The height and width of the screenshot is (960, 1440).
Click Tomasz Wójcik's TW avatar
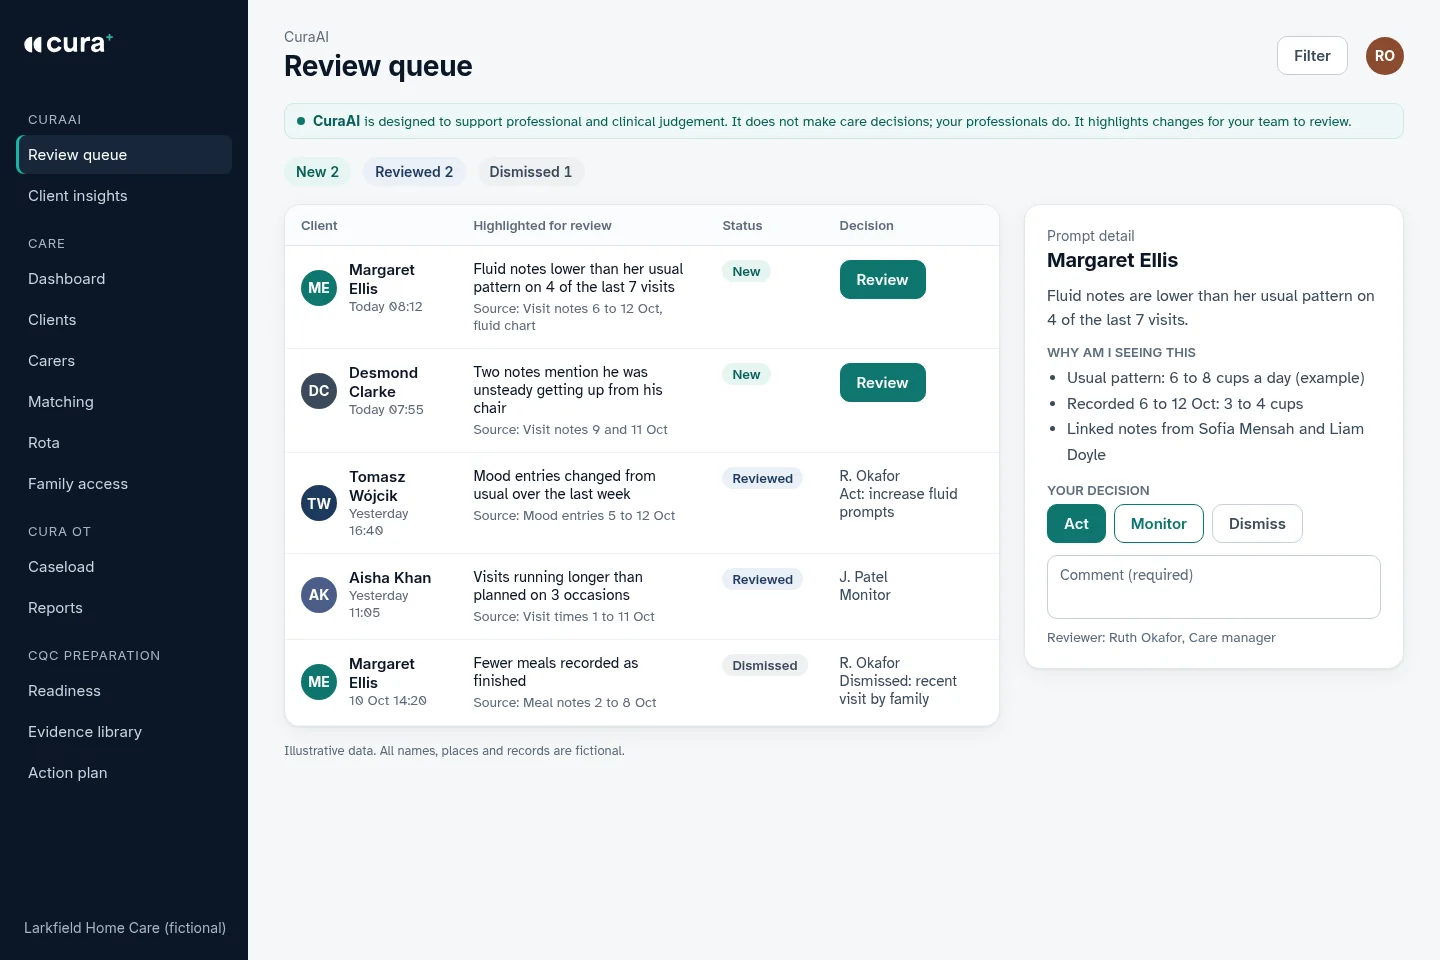[x=319, y=504]
